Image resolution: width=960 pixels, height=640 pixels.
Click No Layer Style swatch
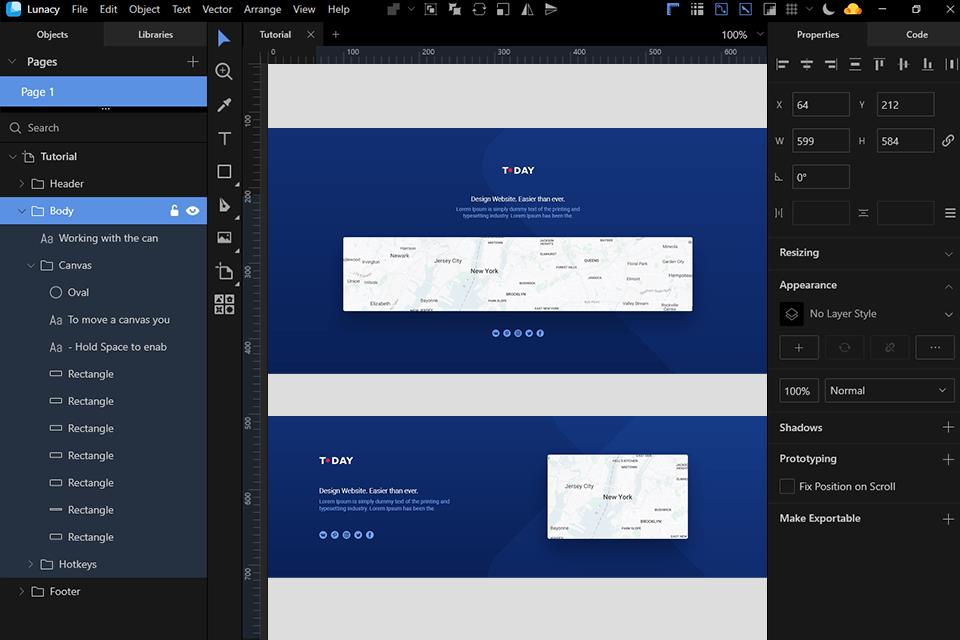(x=791, y=314)
